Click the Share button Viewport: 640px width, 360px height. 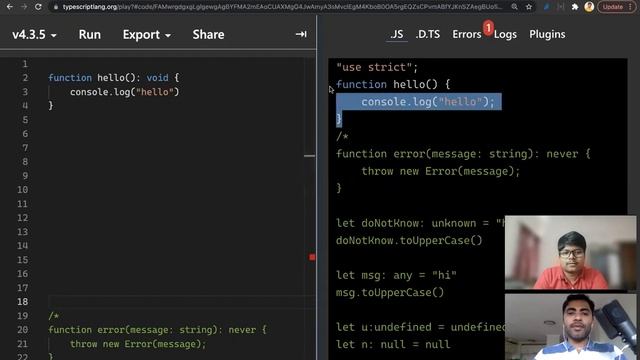(208, 35)
